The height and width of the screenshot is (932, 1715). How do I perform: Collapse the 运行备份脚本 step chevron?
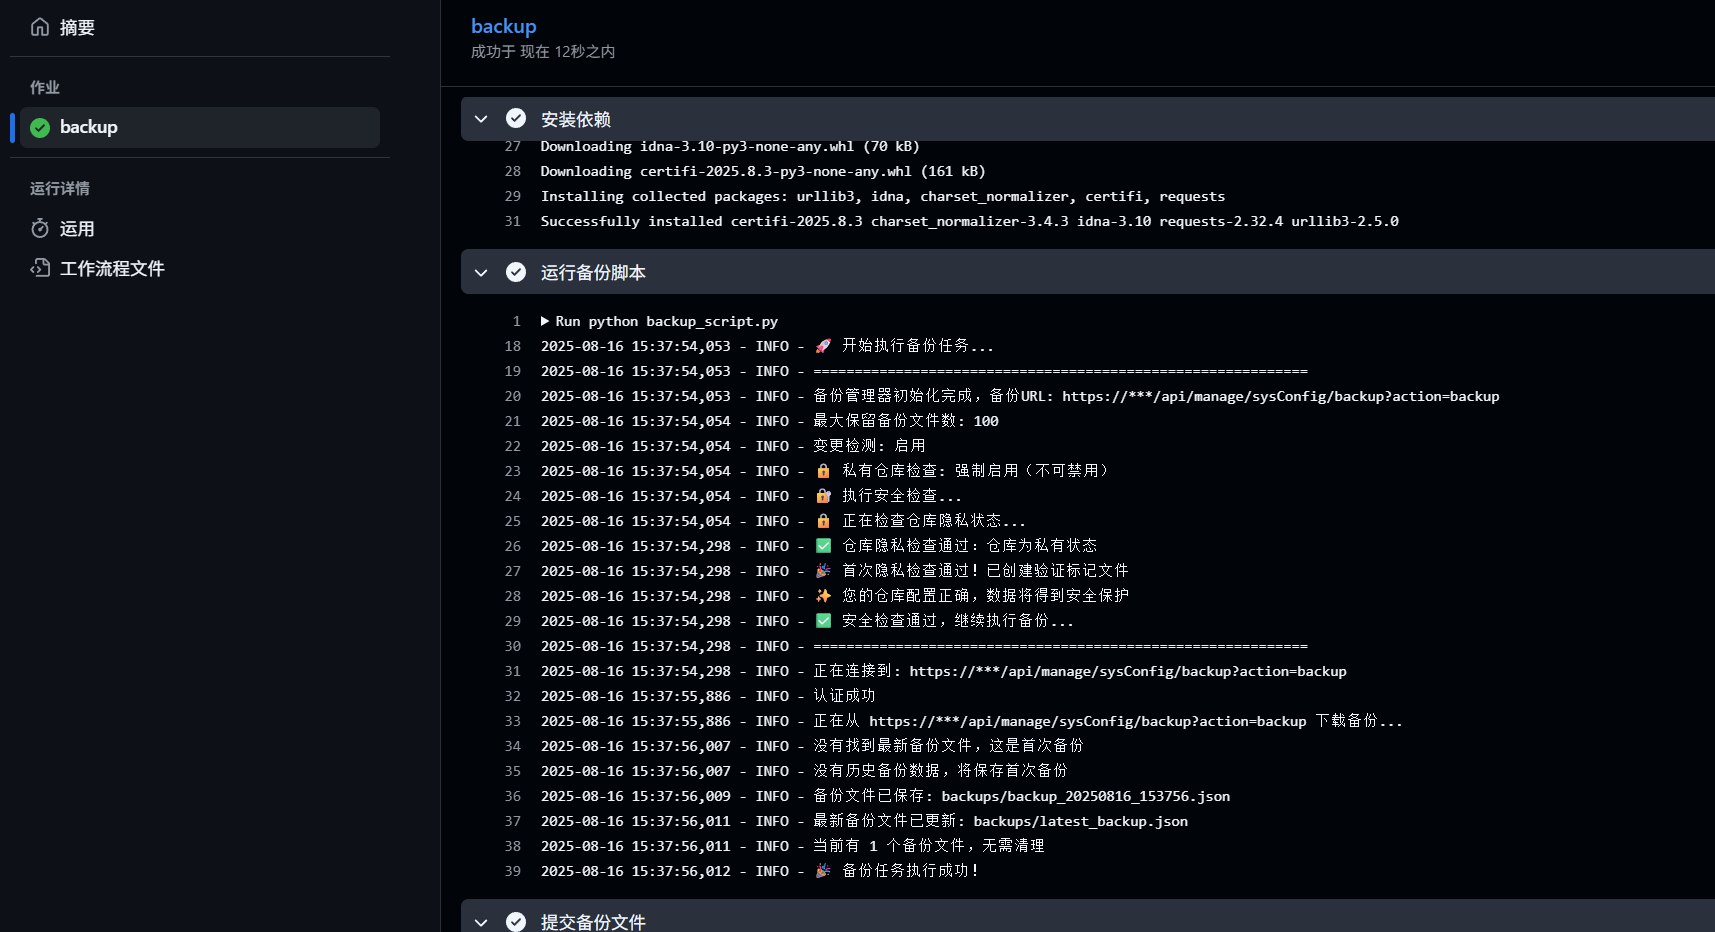(481, 272)
